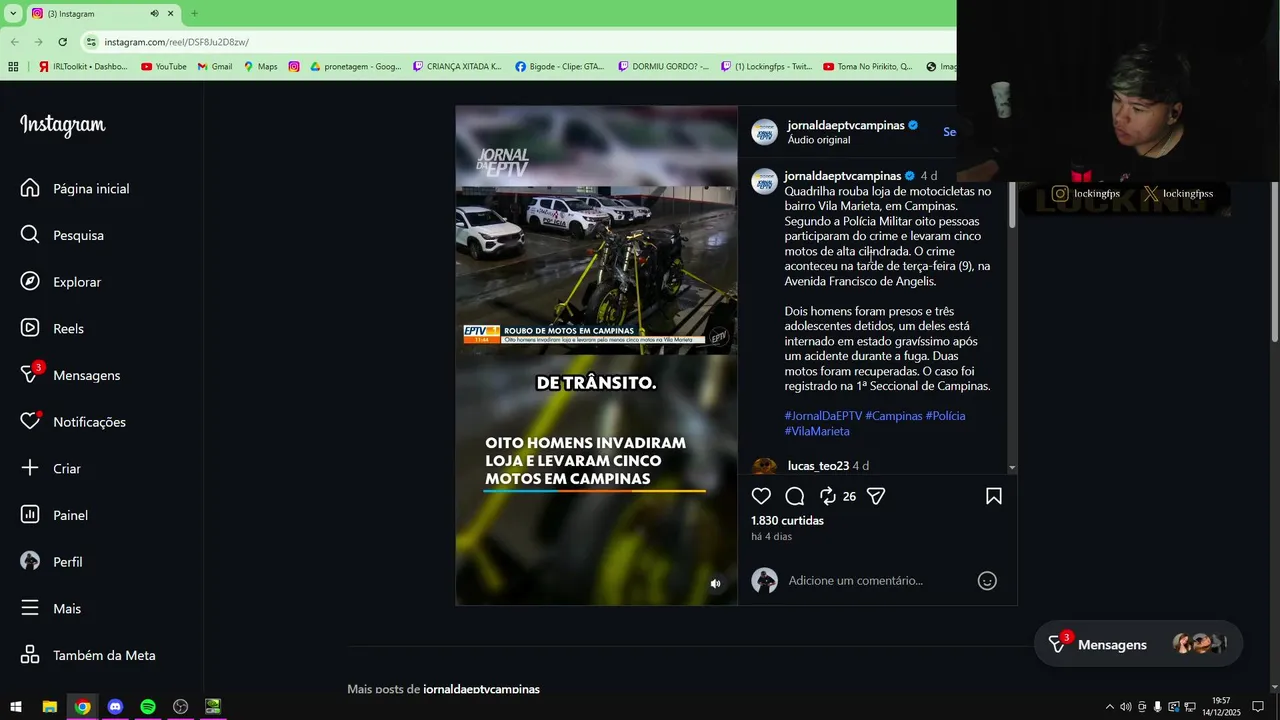The width and height of the screenshot is (1280, 720).
Task: Click the reel video to pause
Action: [x=596, y=355]
